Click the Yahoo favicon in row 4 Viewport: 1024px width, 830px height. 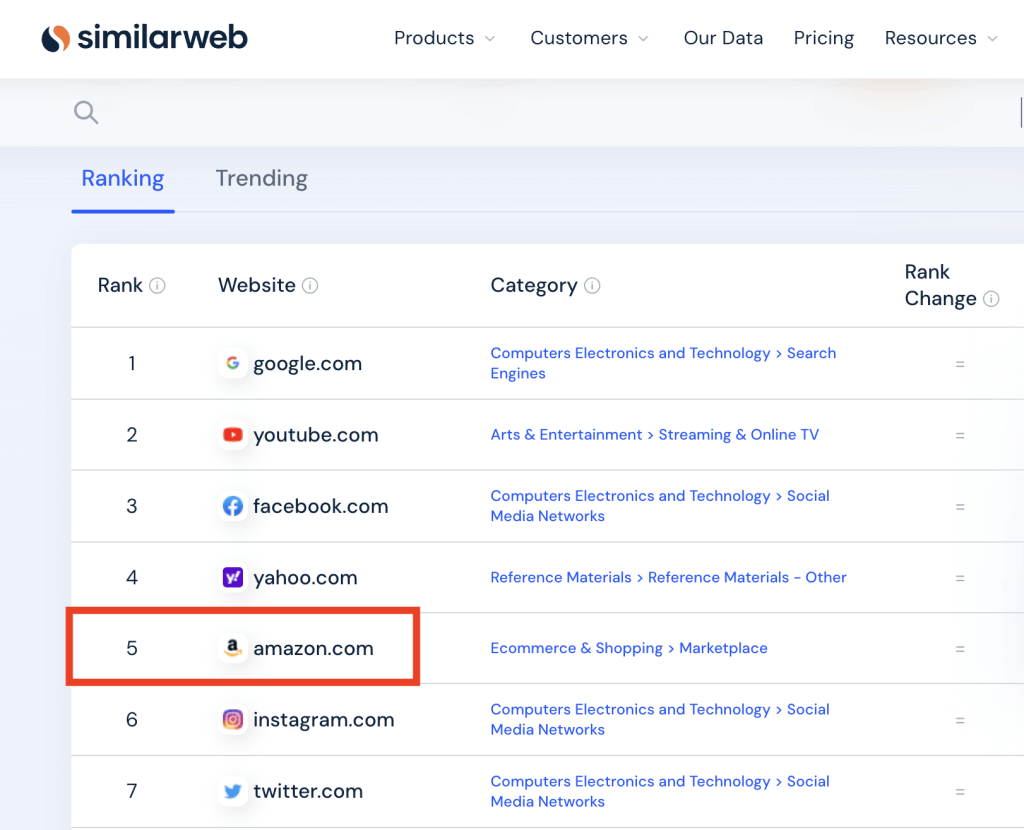click(232, 577)
